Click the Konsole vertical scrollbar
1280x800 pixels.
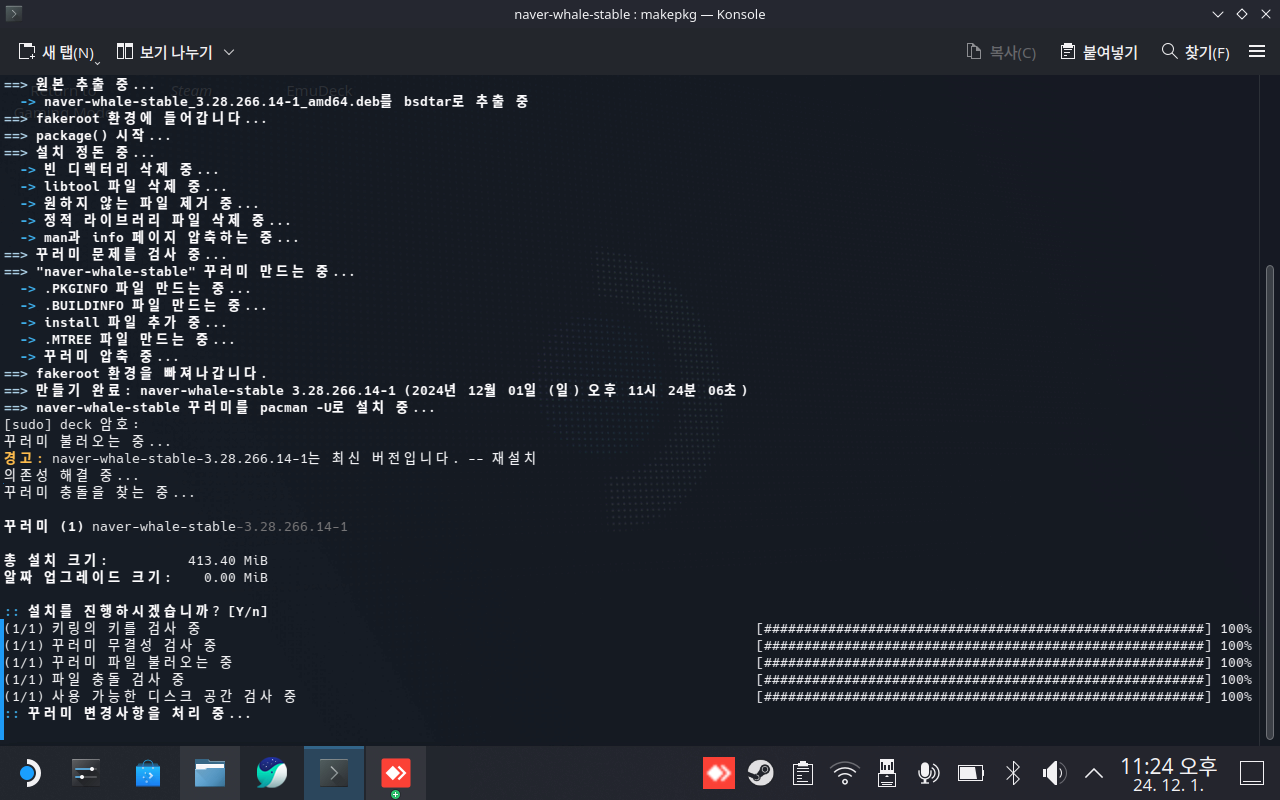tap(1271, 503)
